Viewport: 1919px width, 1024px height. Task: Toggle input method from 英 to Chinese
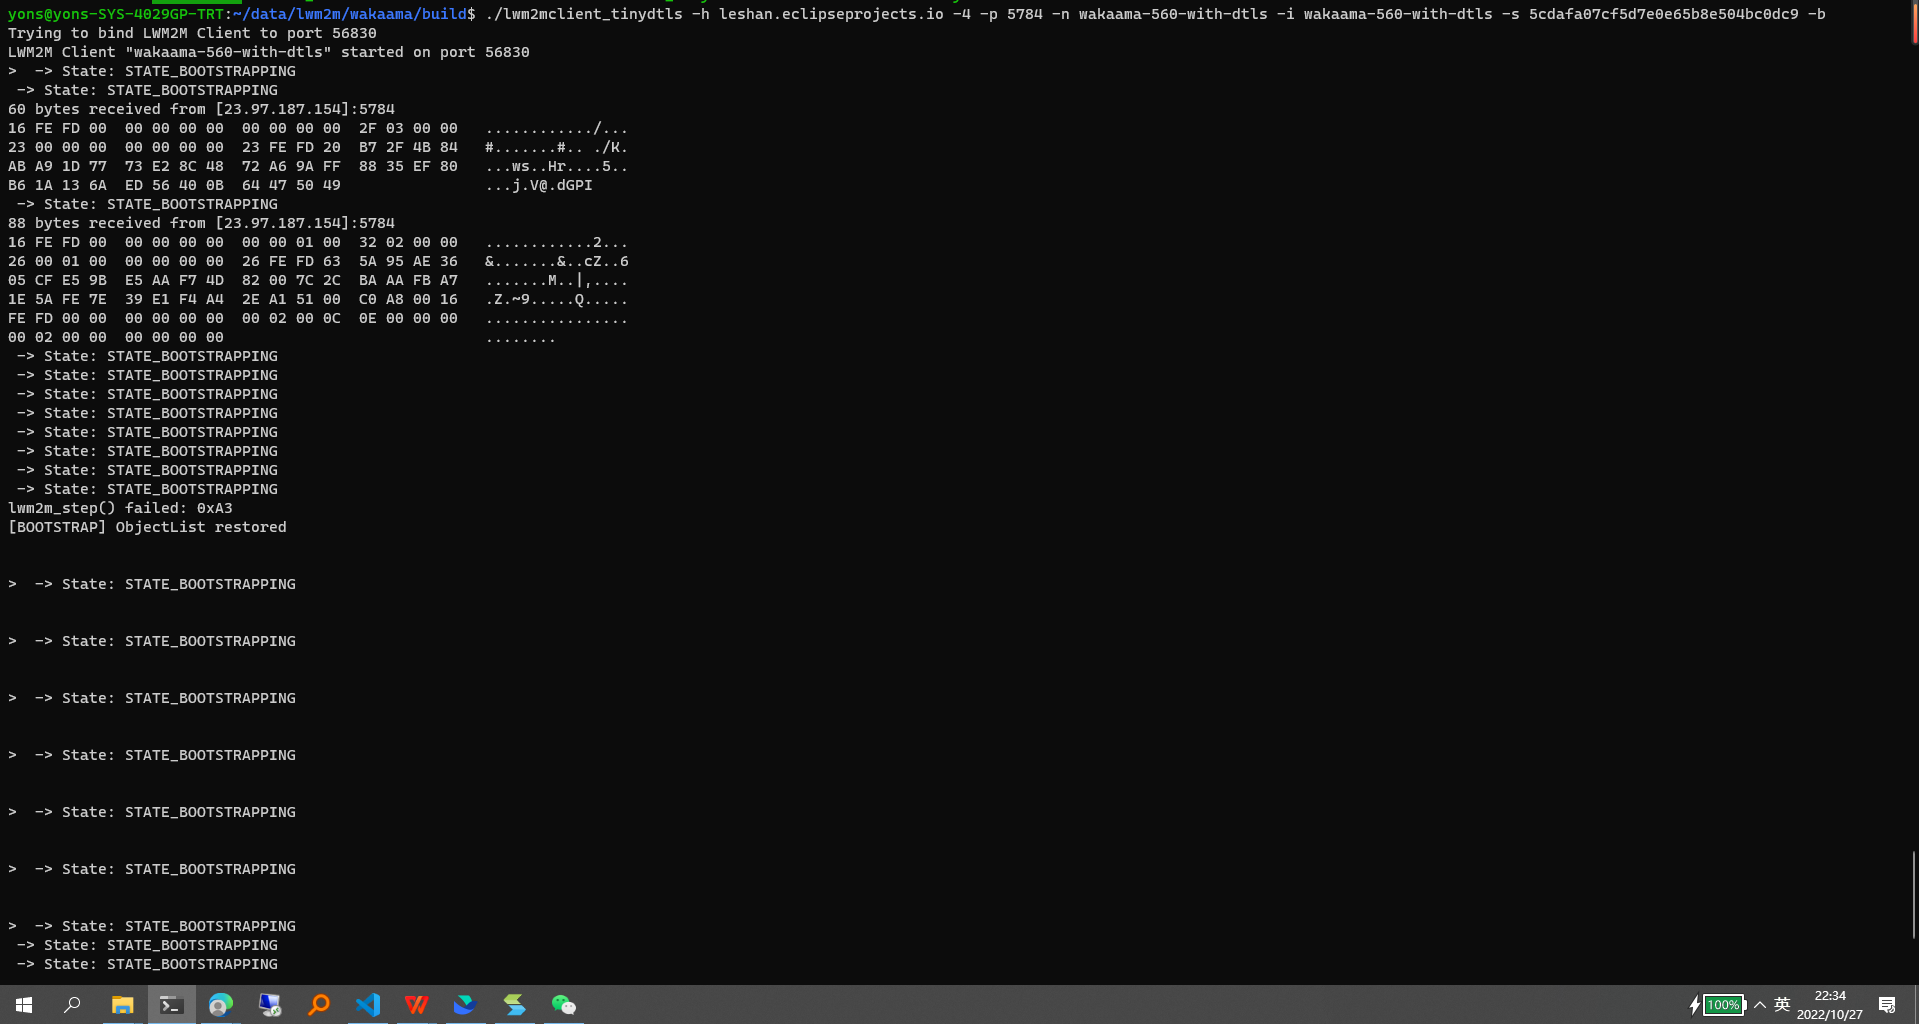(x=1783, y=1005)
